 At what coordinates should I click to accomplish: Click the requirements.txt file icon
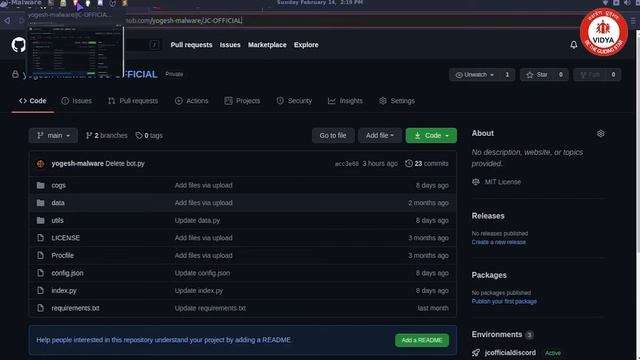(x=40, y=308)
